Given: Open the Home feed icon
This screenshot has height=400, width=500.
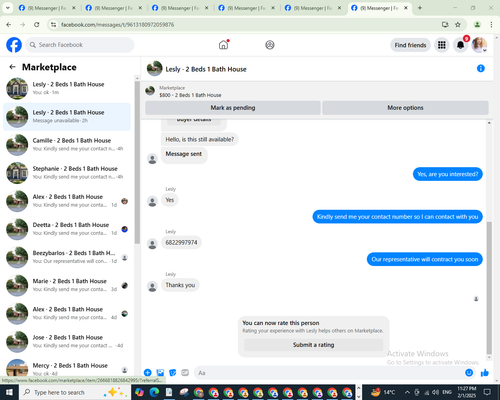Looking at the screenshot, I should click(223, 45).
